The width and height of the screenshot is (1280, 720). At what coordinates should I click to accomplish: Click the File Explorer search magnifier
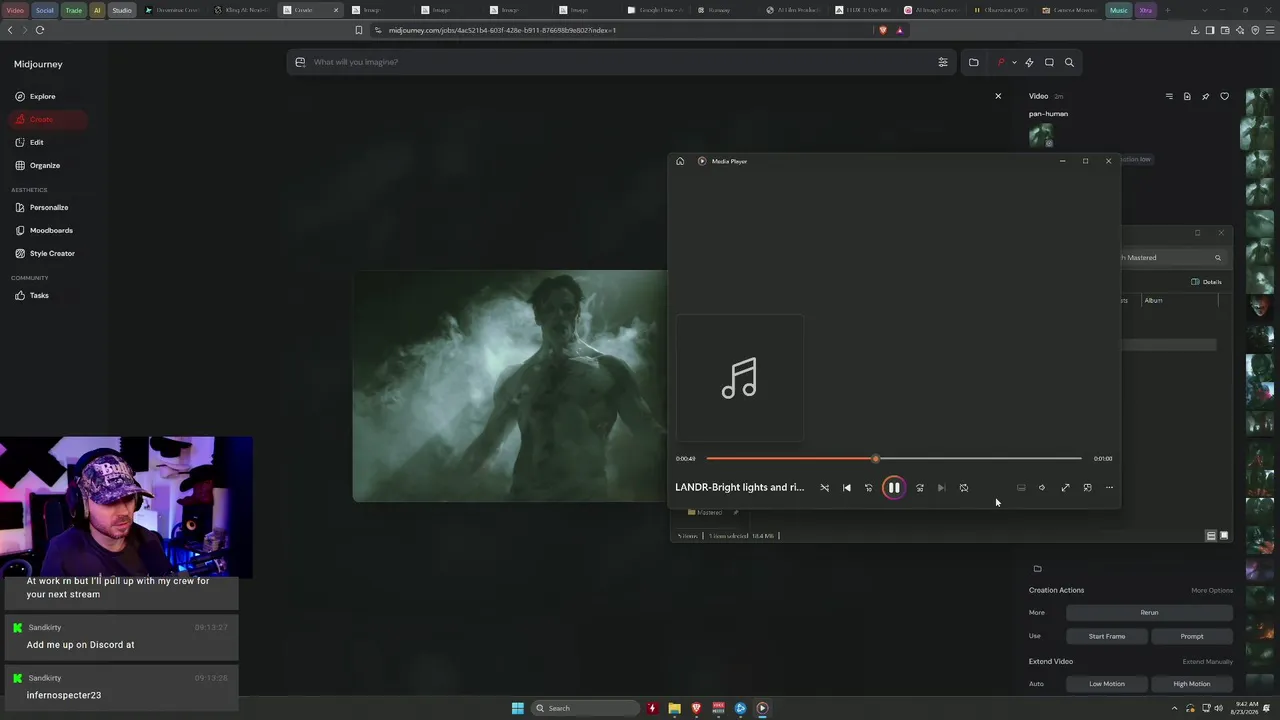(1218, 258)
